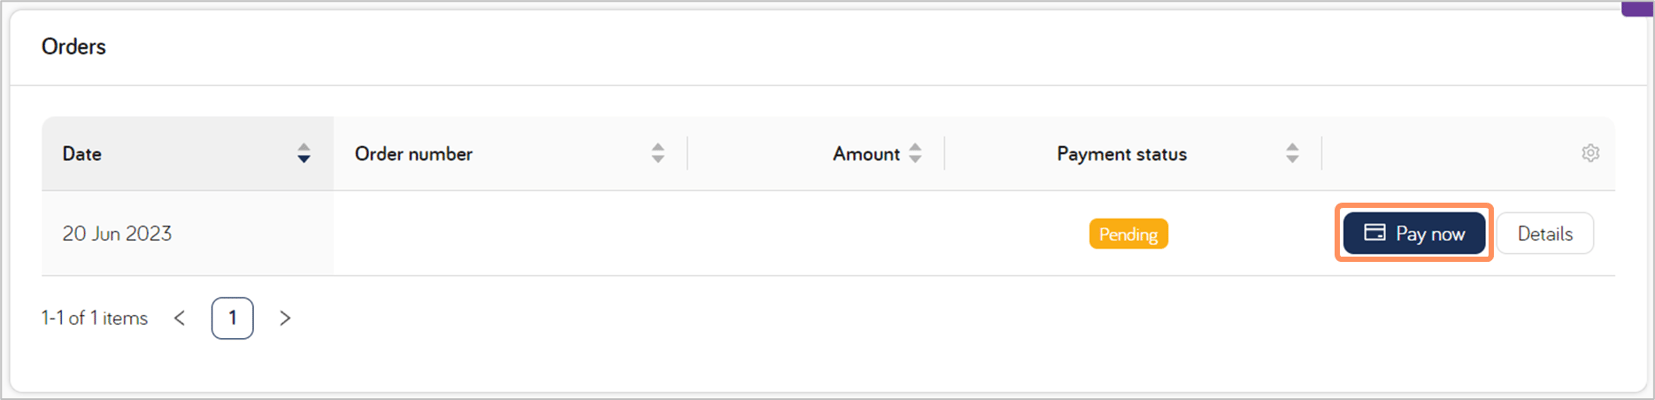This screenshot has height=400, width=1655.
Task: Click the Orders panel heading
Action: [74, 46]
